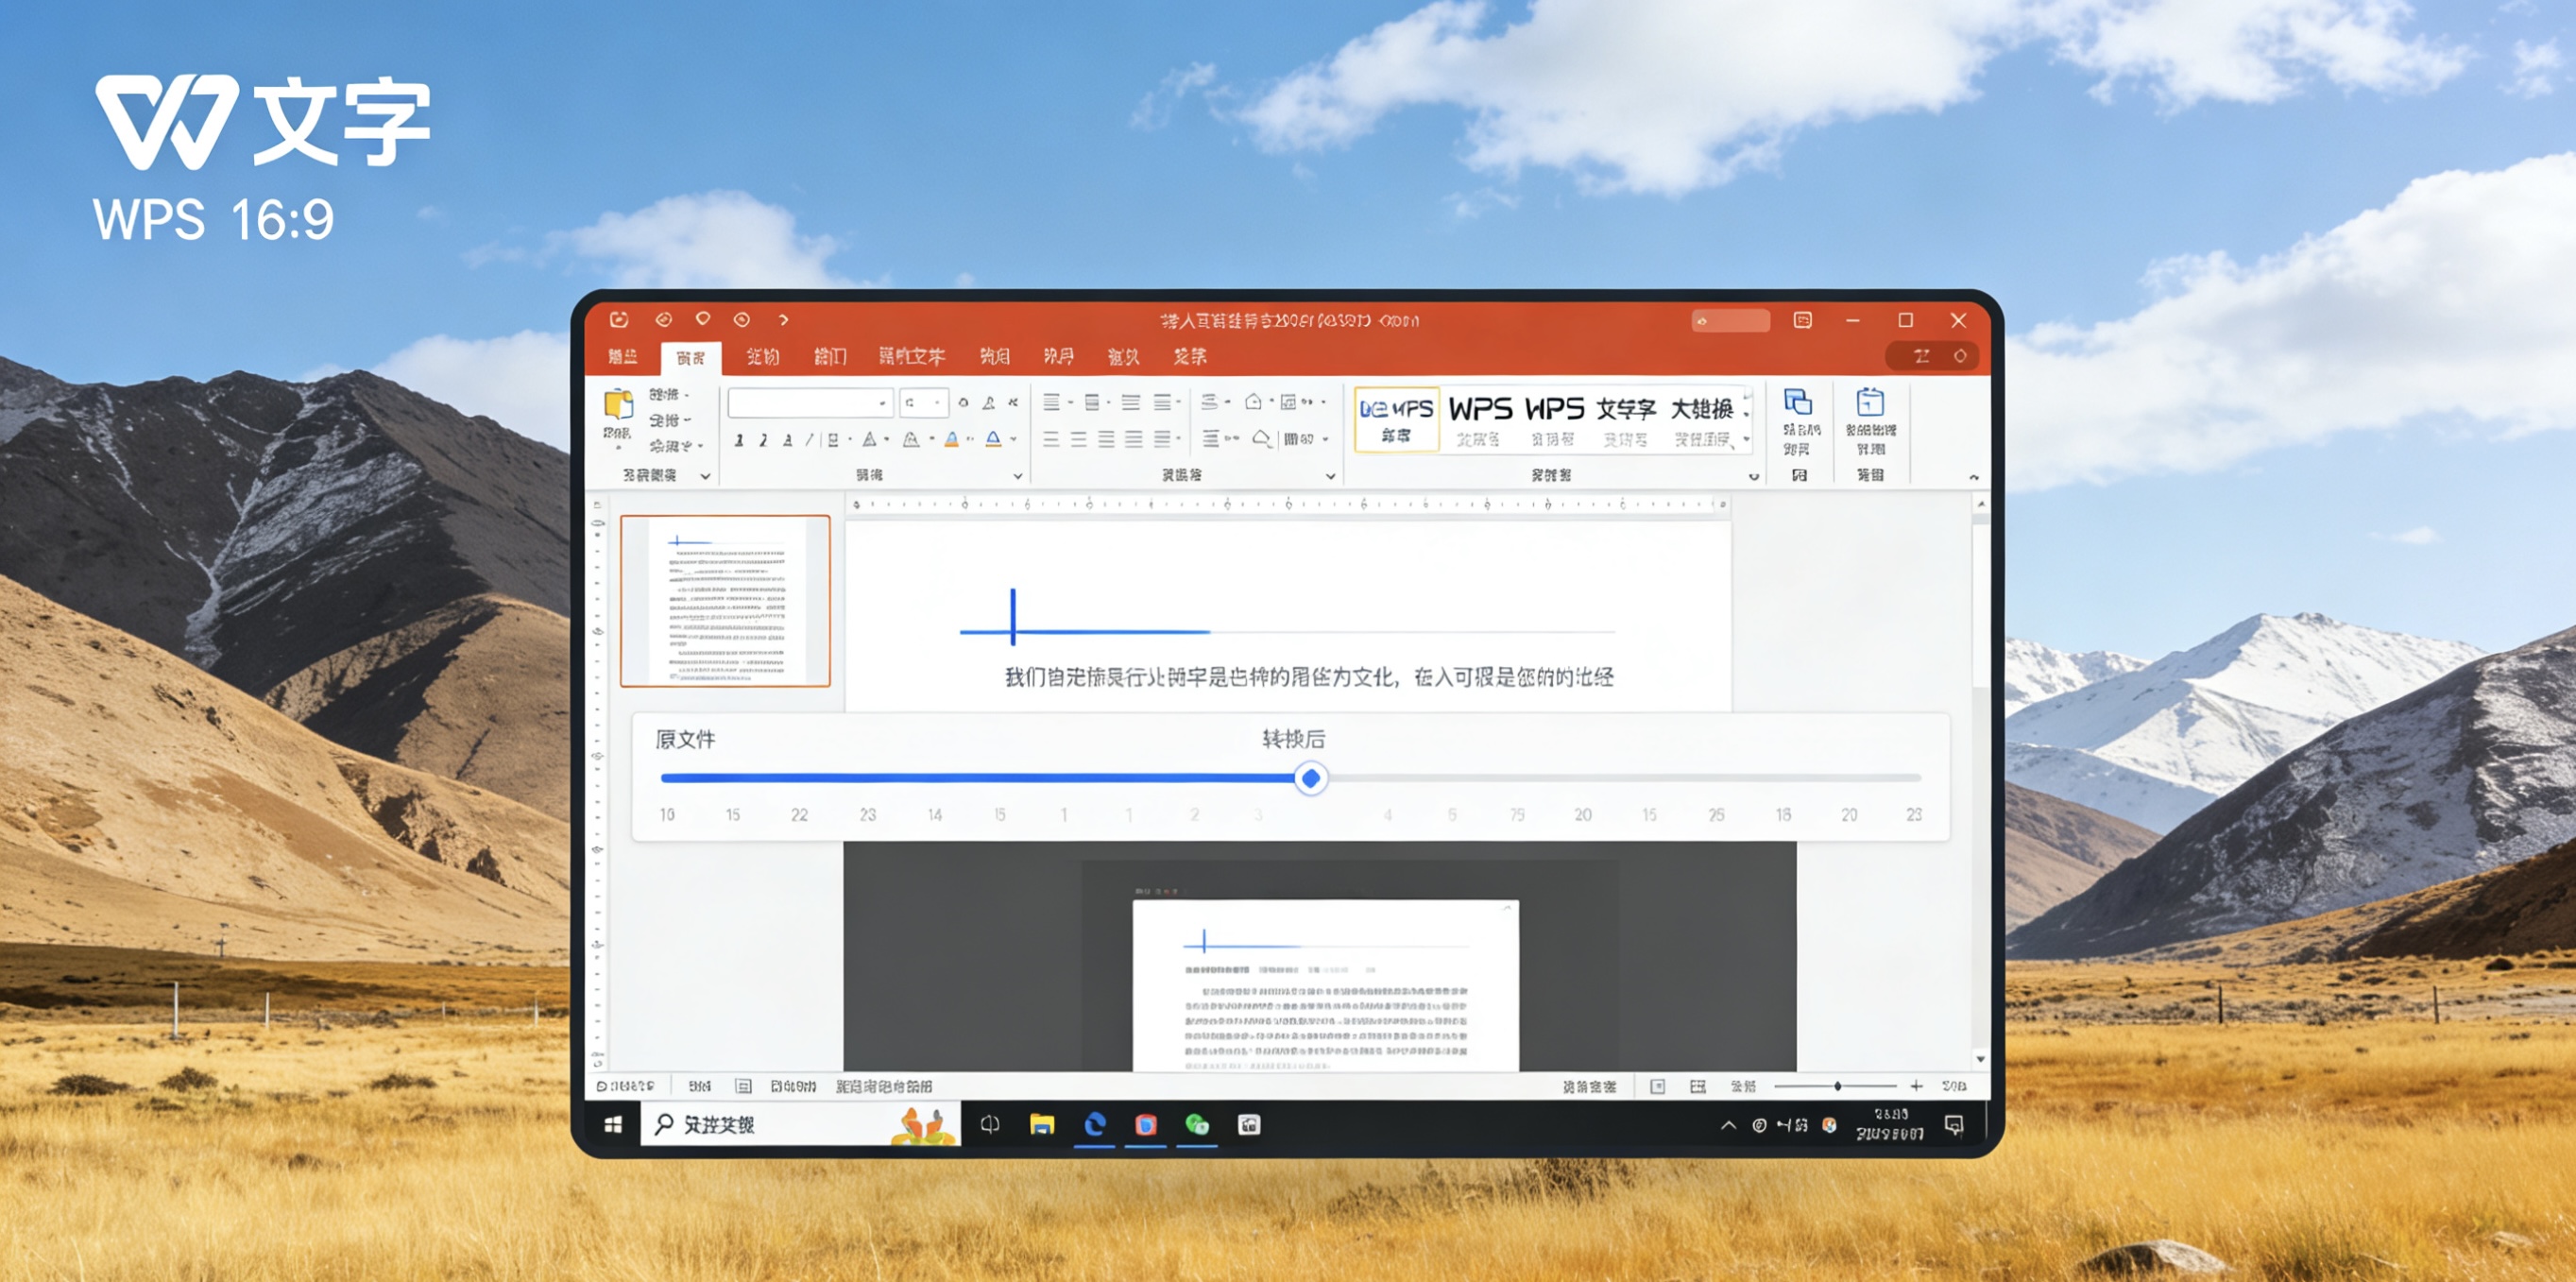Click the zoom in plus button
The width and height of the screenshot is (2576, 1282).
[x=1916, y=1086]
